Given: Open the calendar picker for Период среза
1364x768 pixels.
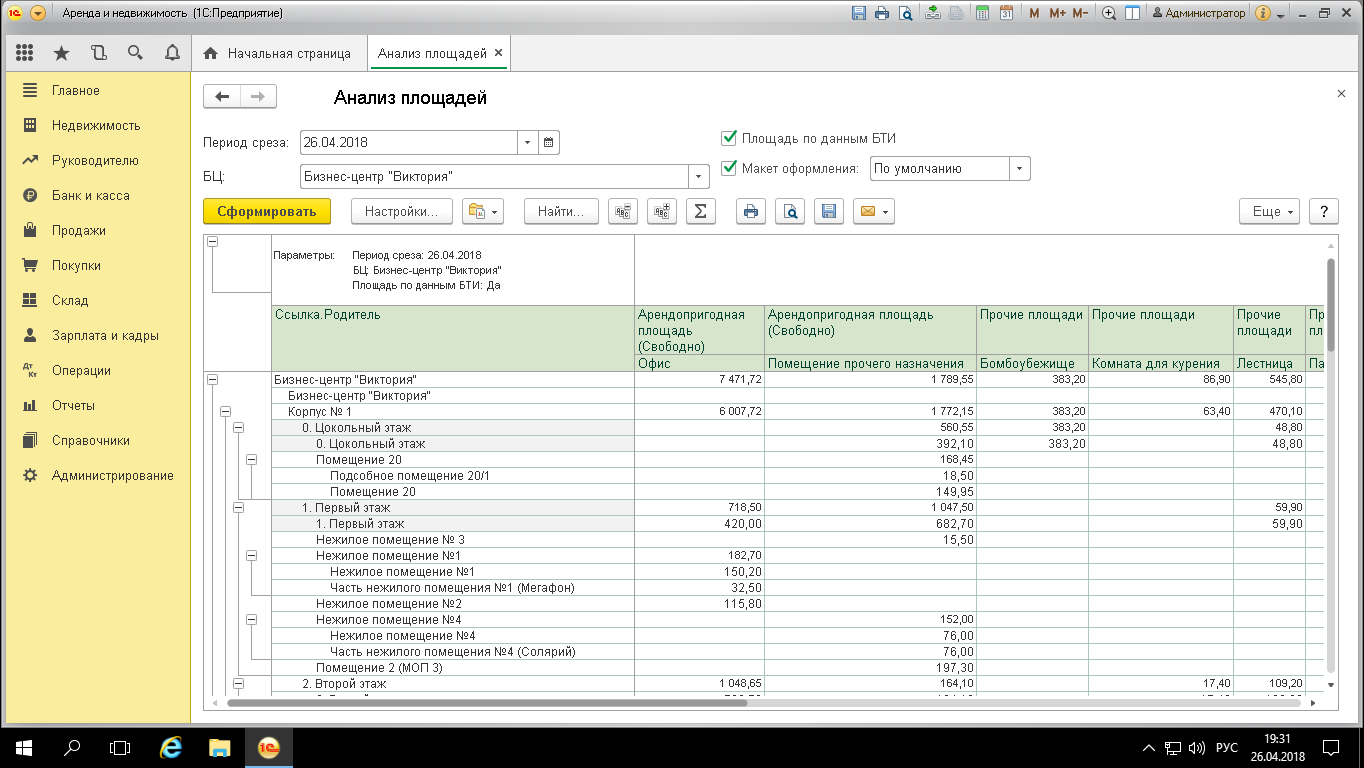Looking at the screenshot, I should pos(548,143).
